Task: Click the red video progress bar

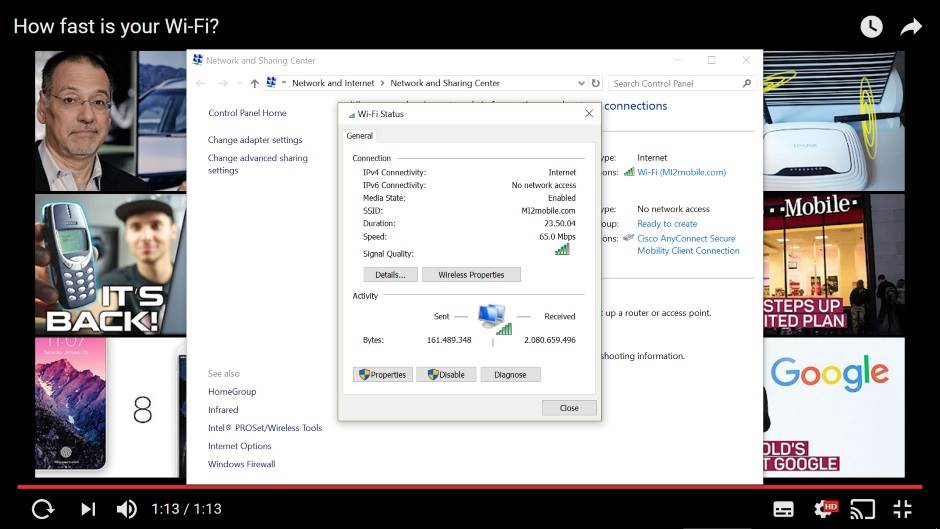Action: (470, 487)
